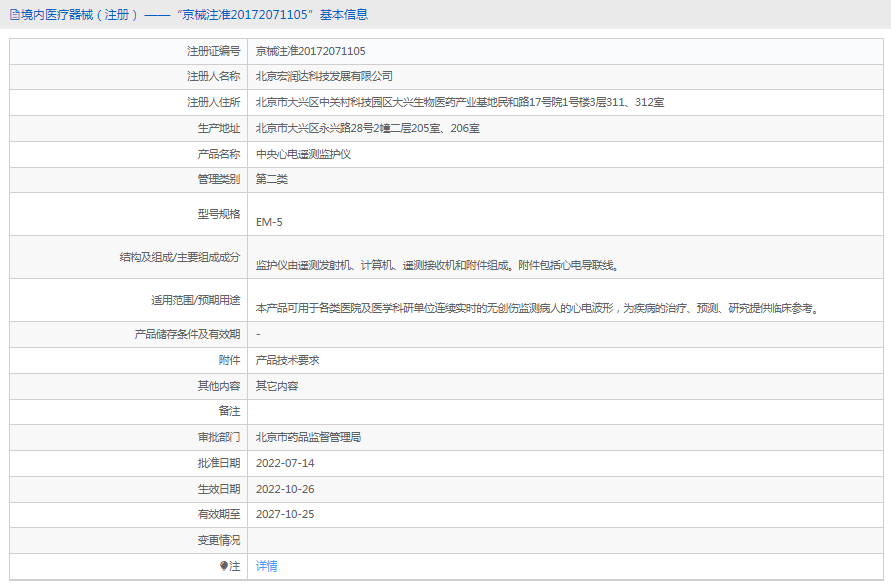The width and height of the screenshot is (891, 586).
Task: Click attachment value 产品技术要求
Action: coord(288,360)
